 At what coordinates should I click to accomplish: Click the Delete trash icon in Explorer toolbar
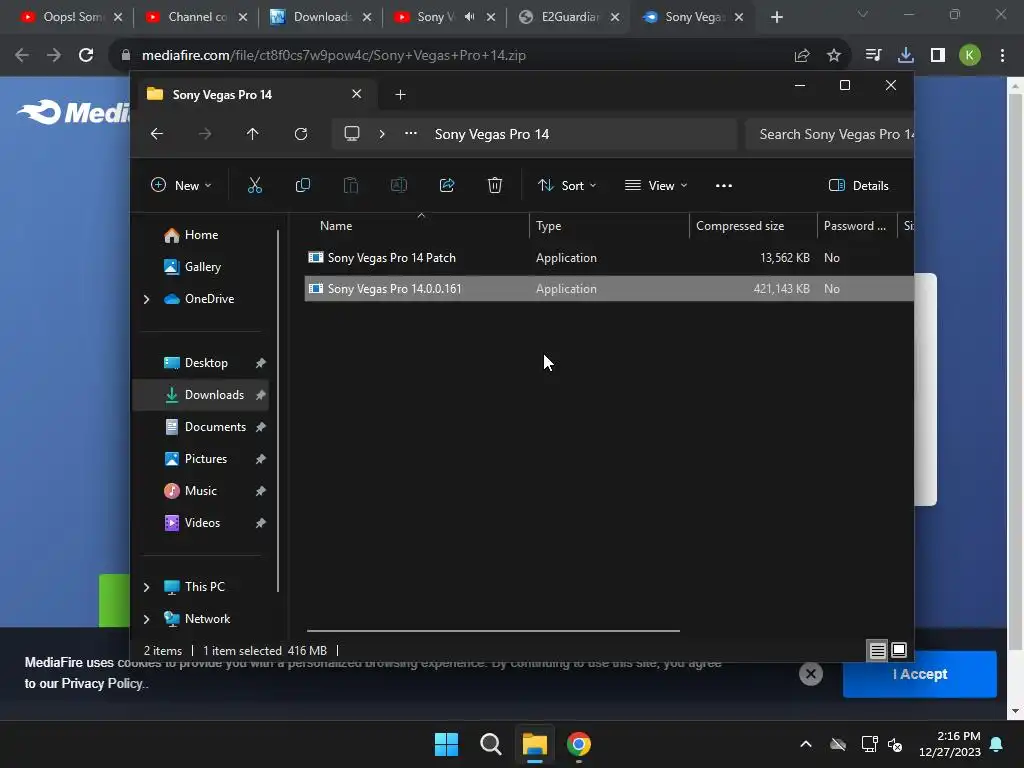pyautogui.click(x=495, y=185)
